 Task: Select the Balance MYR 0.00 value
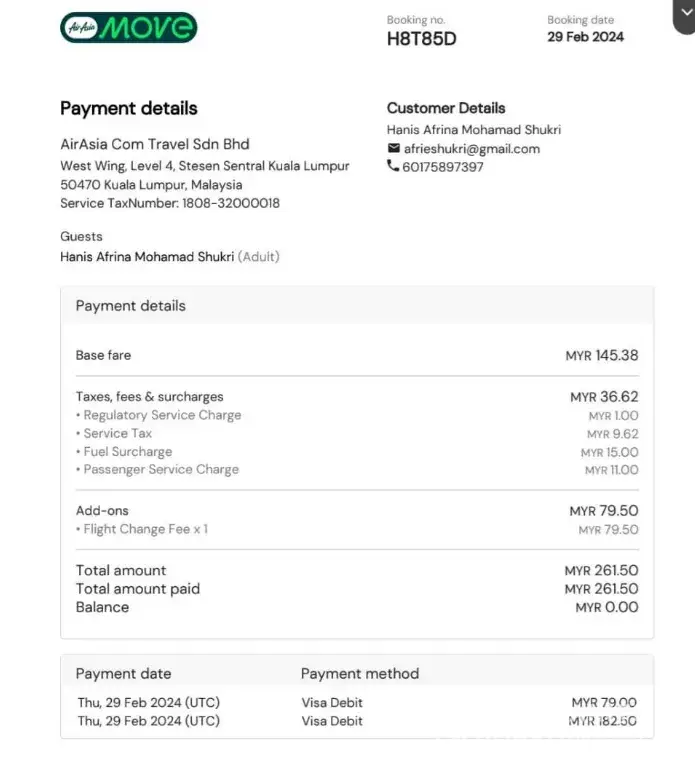(x=606, y=607)
